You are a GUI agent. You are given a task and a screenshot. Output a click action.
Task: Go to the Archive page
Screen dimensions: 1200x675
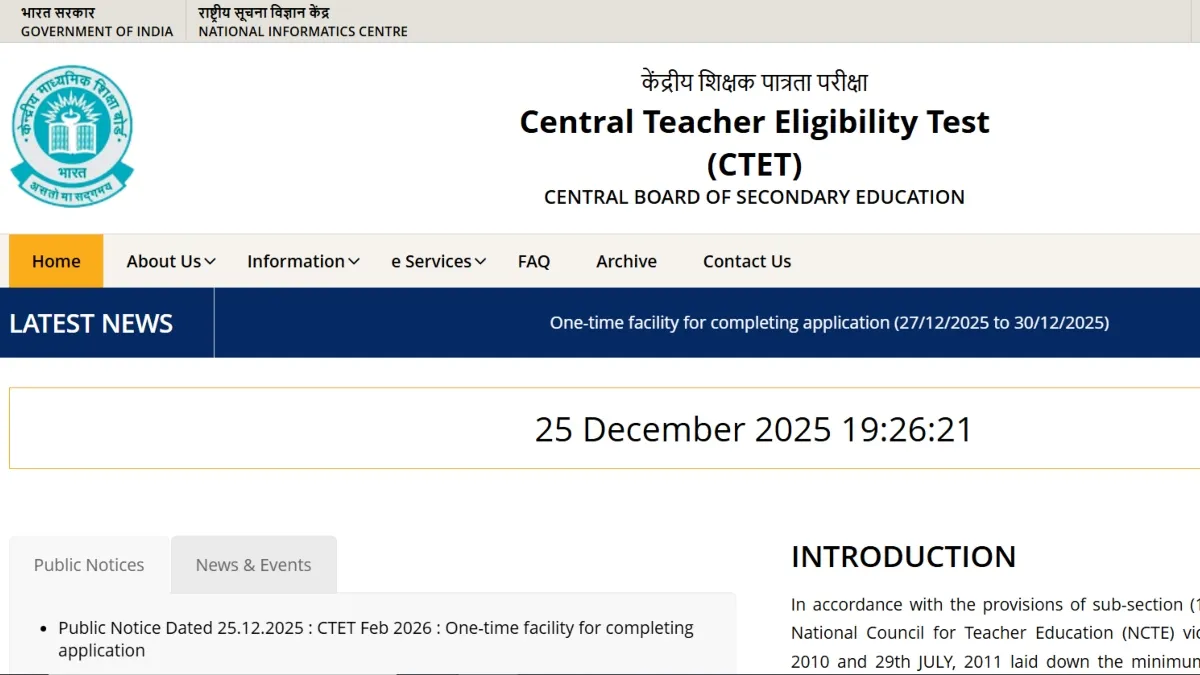pos(626,261)
